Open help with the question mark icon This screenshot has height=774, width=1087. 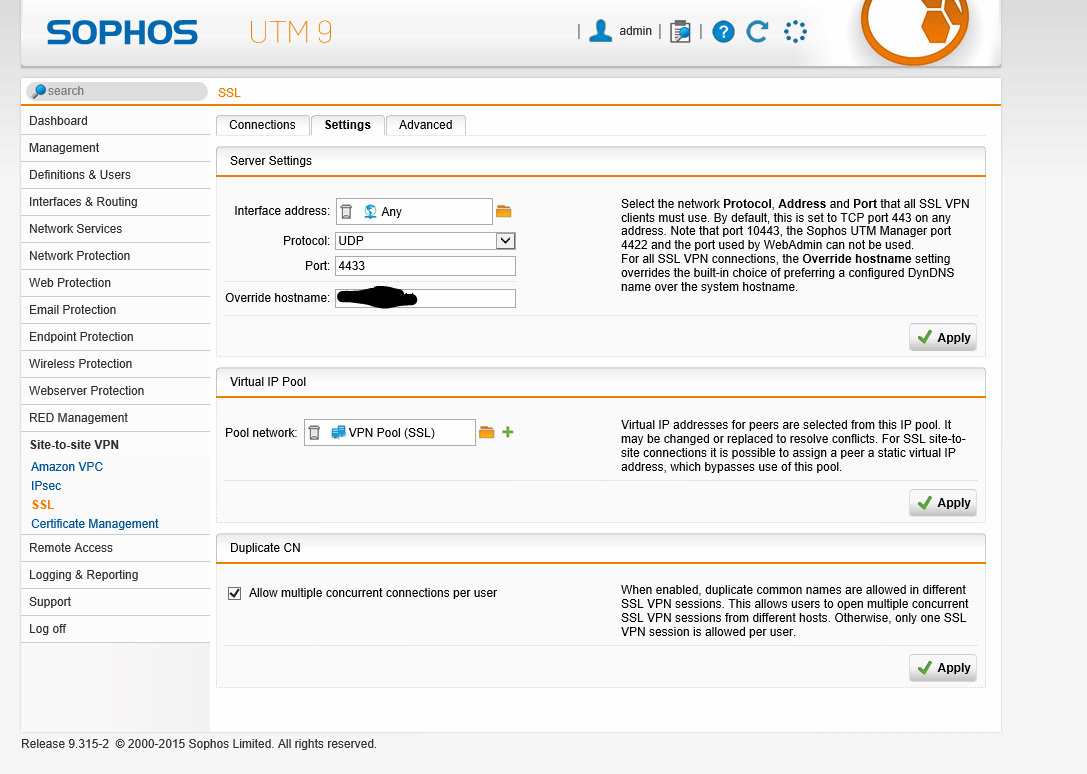723,32
